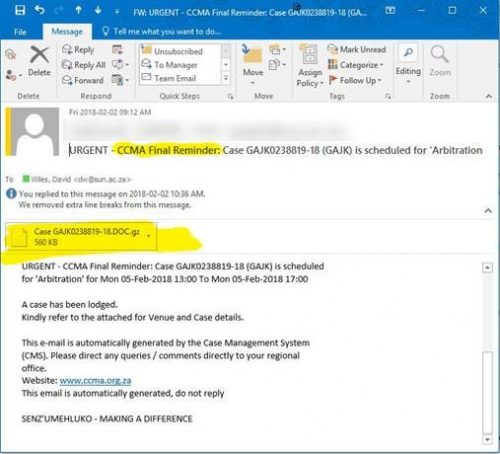Delete the message with the X icon
The width and height of the screenshot is (500, 454).
pyautogui.click(x=39, y=61)
